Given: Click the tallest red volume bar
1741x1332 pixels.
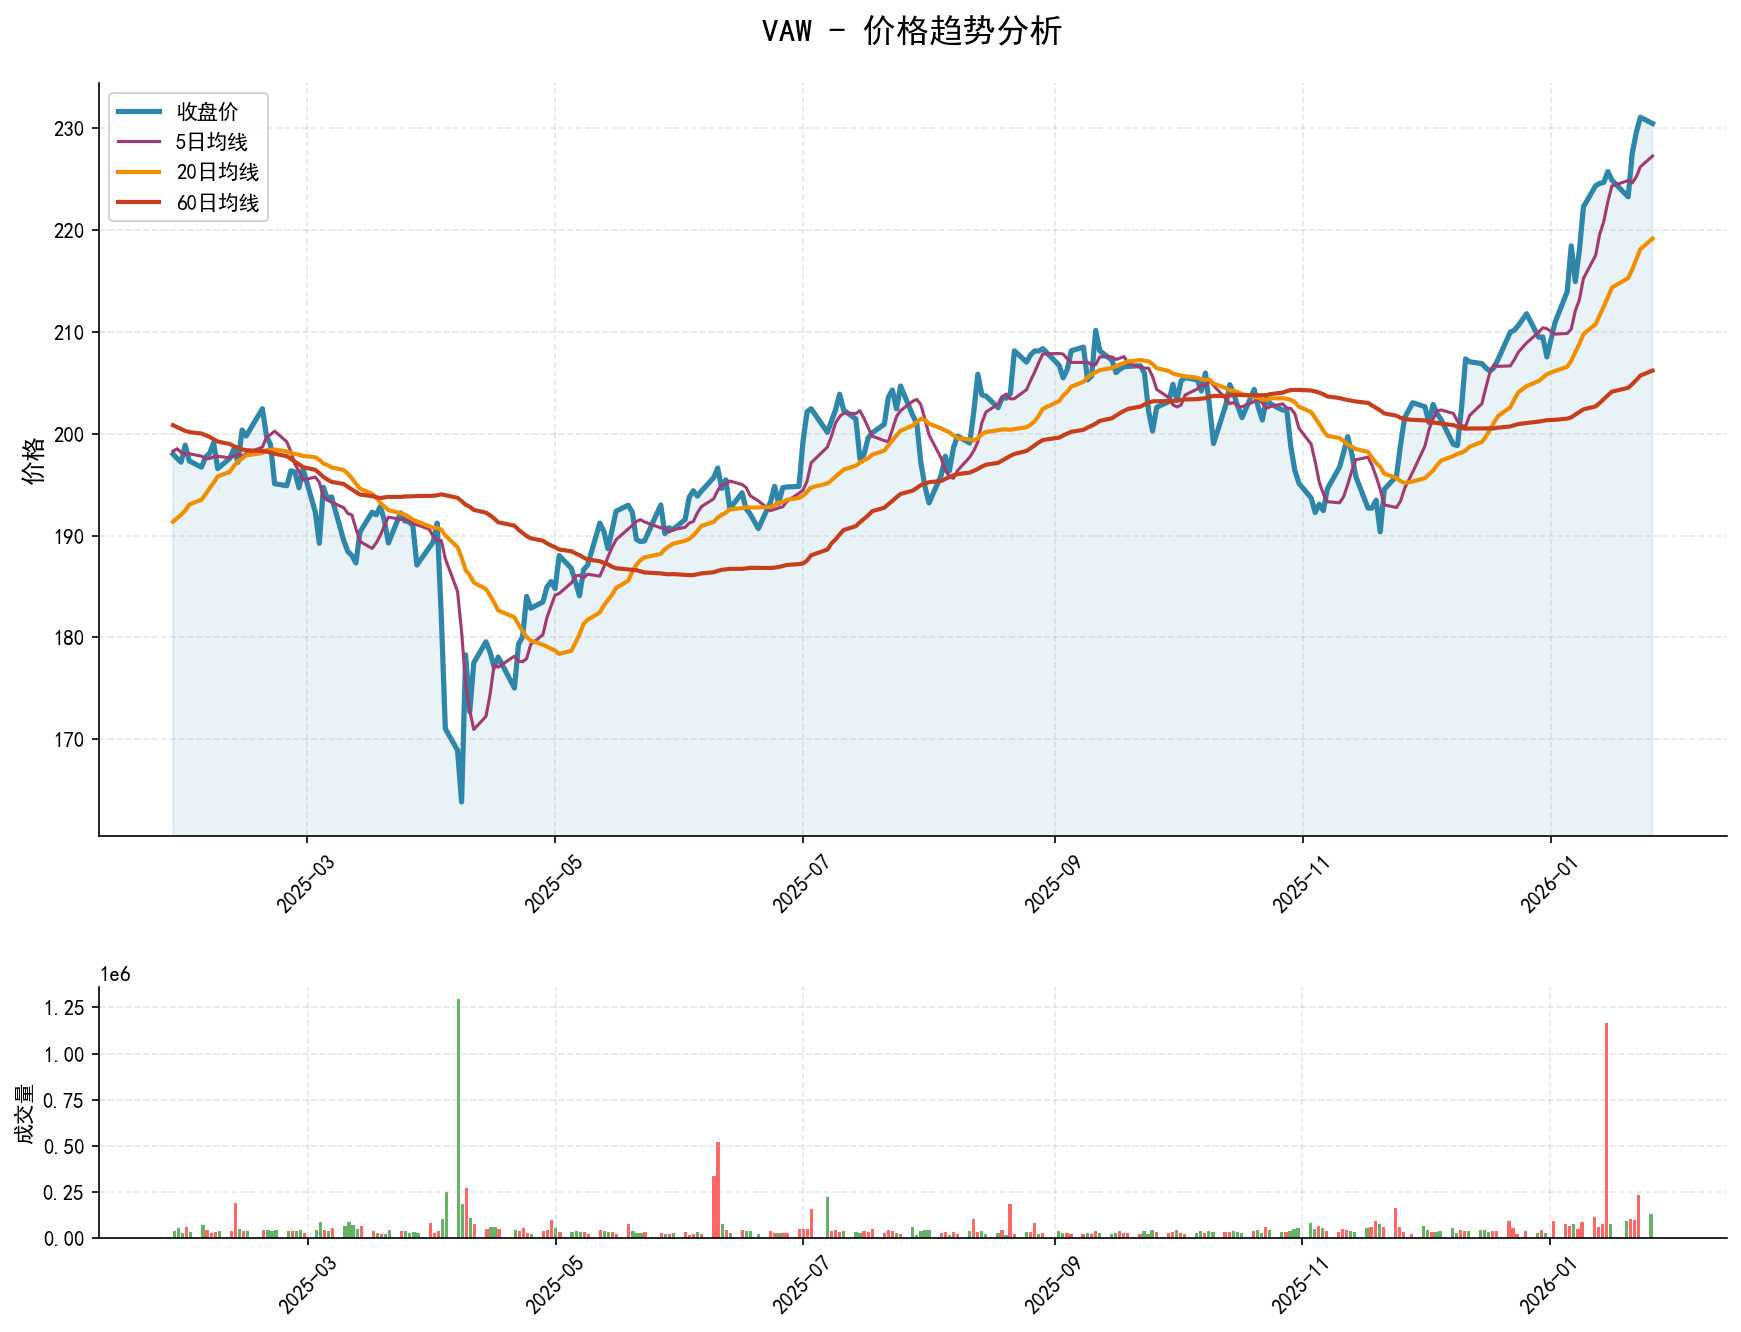Looking at the screenshot, I should click(x=1606, y=1130).
